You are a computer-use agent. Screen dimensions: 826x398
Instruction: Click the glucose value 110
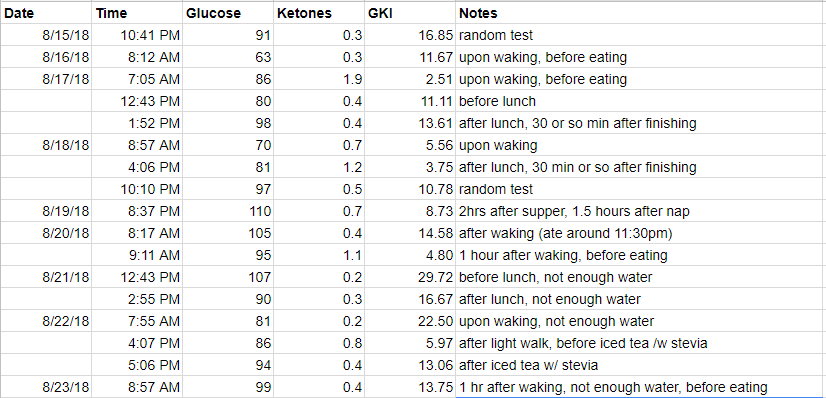tap(228, 211)
